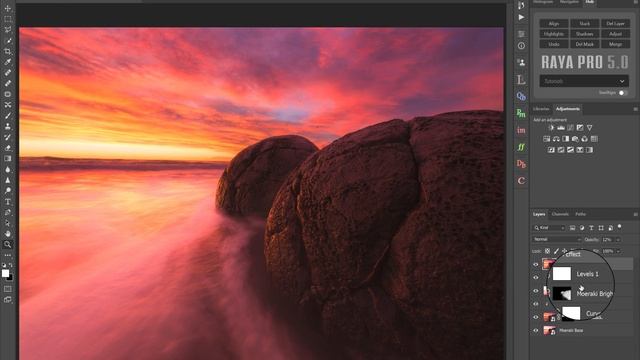Open the Info panel icon
Viewport: 640px width, 360px height.
click(521, 46)
